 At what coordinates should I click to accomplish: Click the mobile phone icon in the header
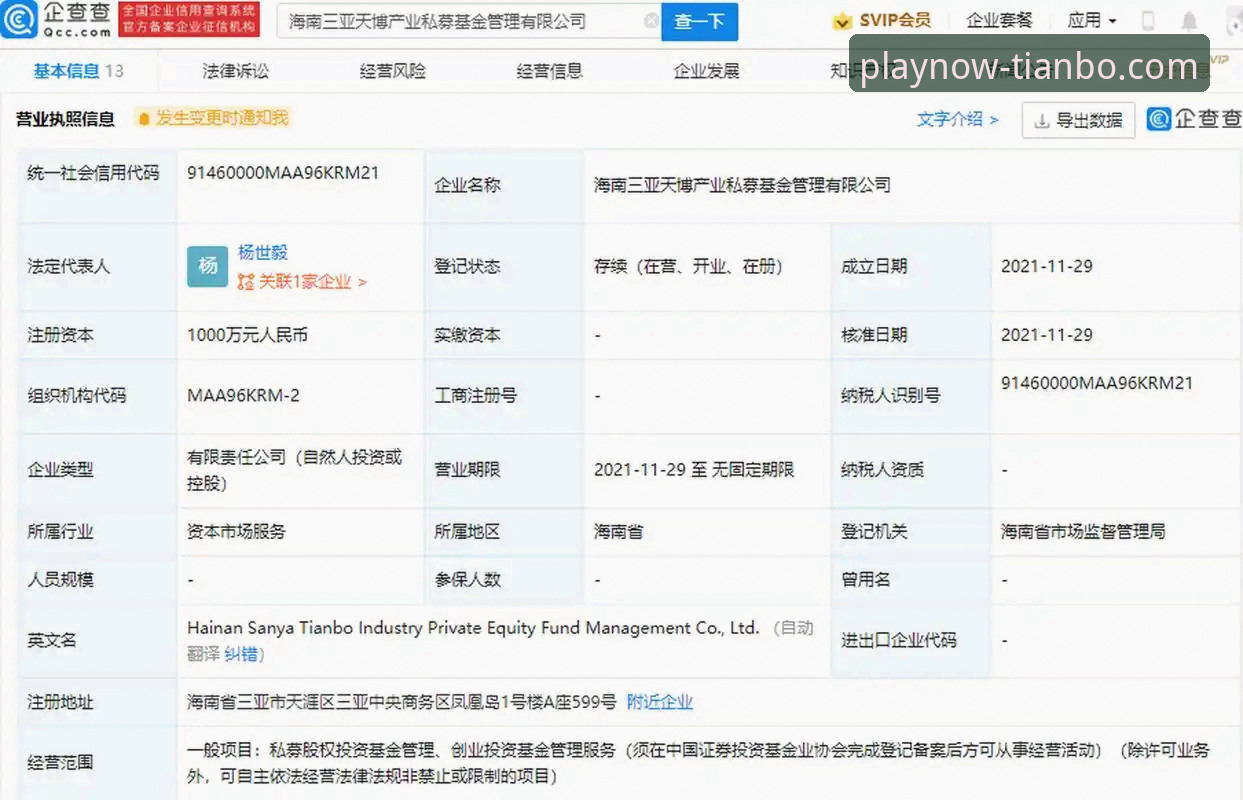click(x=1148, y=21)
